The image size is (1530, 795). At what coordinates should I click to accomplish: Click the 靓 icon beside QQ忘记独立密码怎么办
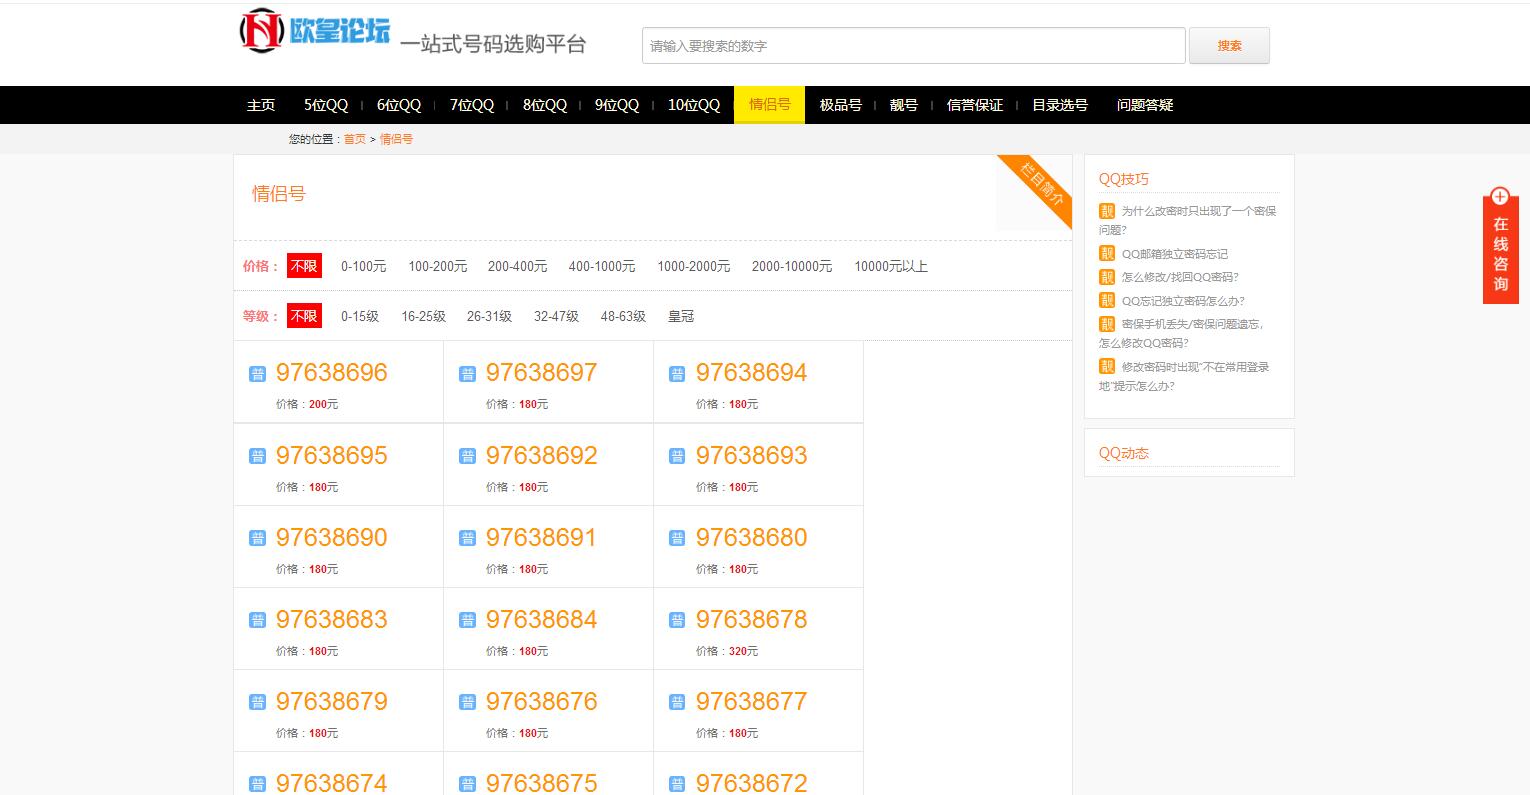coord(1107,300)
